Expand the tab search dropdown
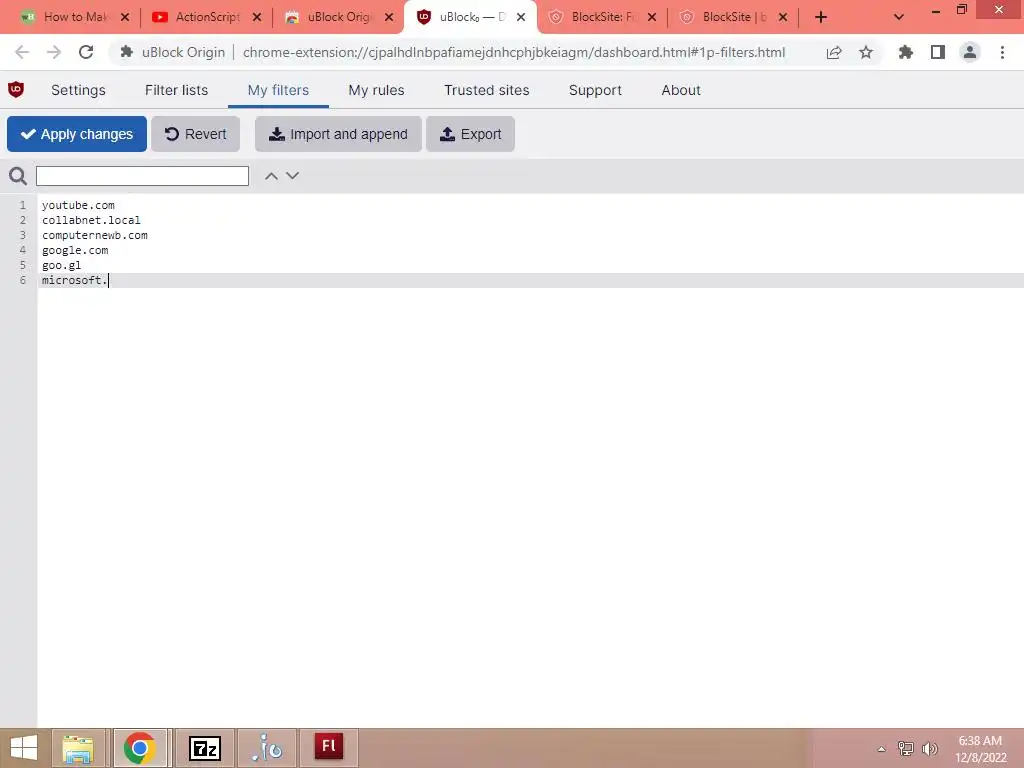 pyautogui.click(x=899, y=18)
